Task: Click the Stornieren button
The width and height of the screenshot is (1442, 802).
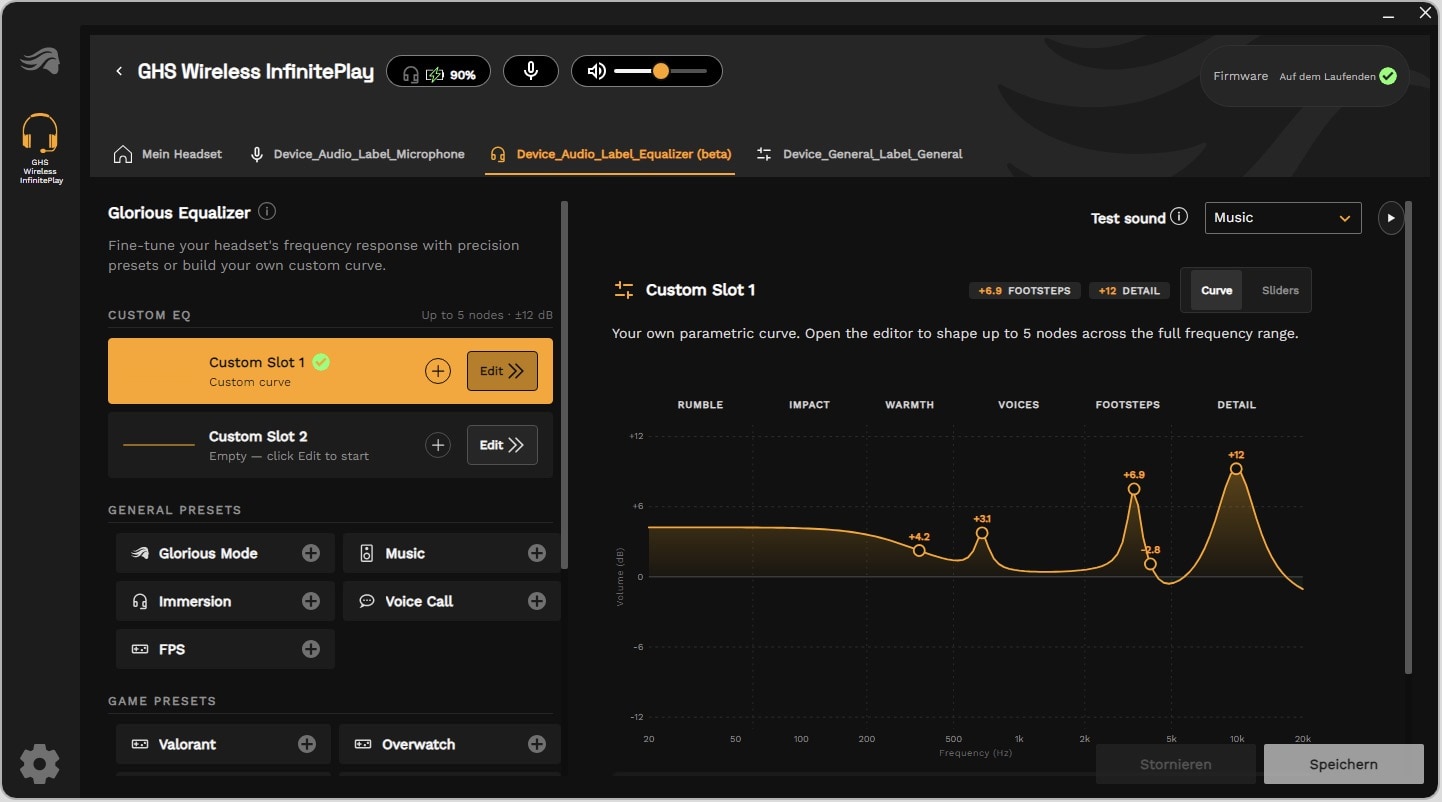Action: (x=1176, y=764)
